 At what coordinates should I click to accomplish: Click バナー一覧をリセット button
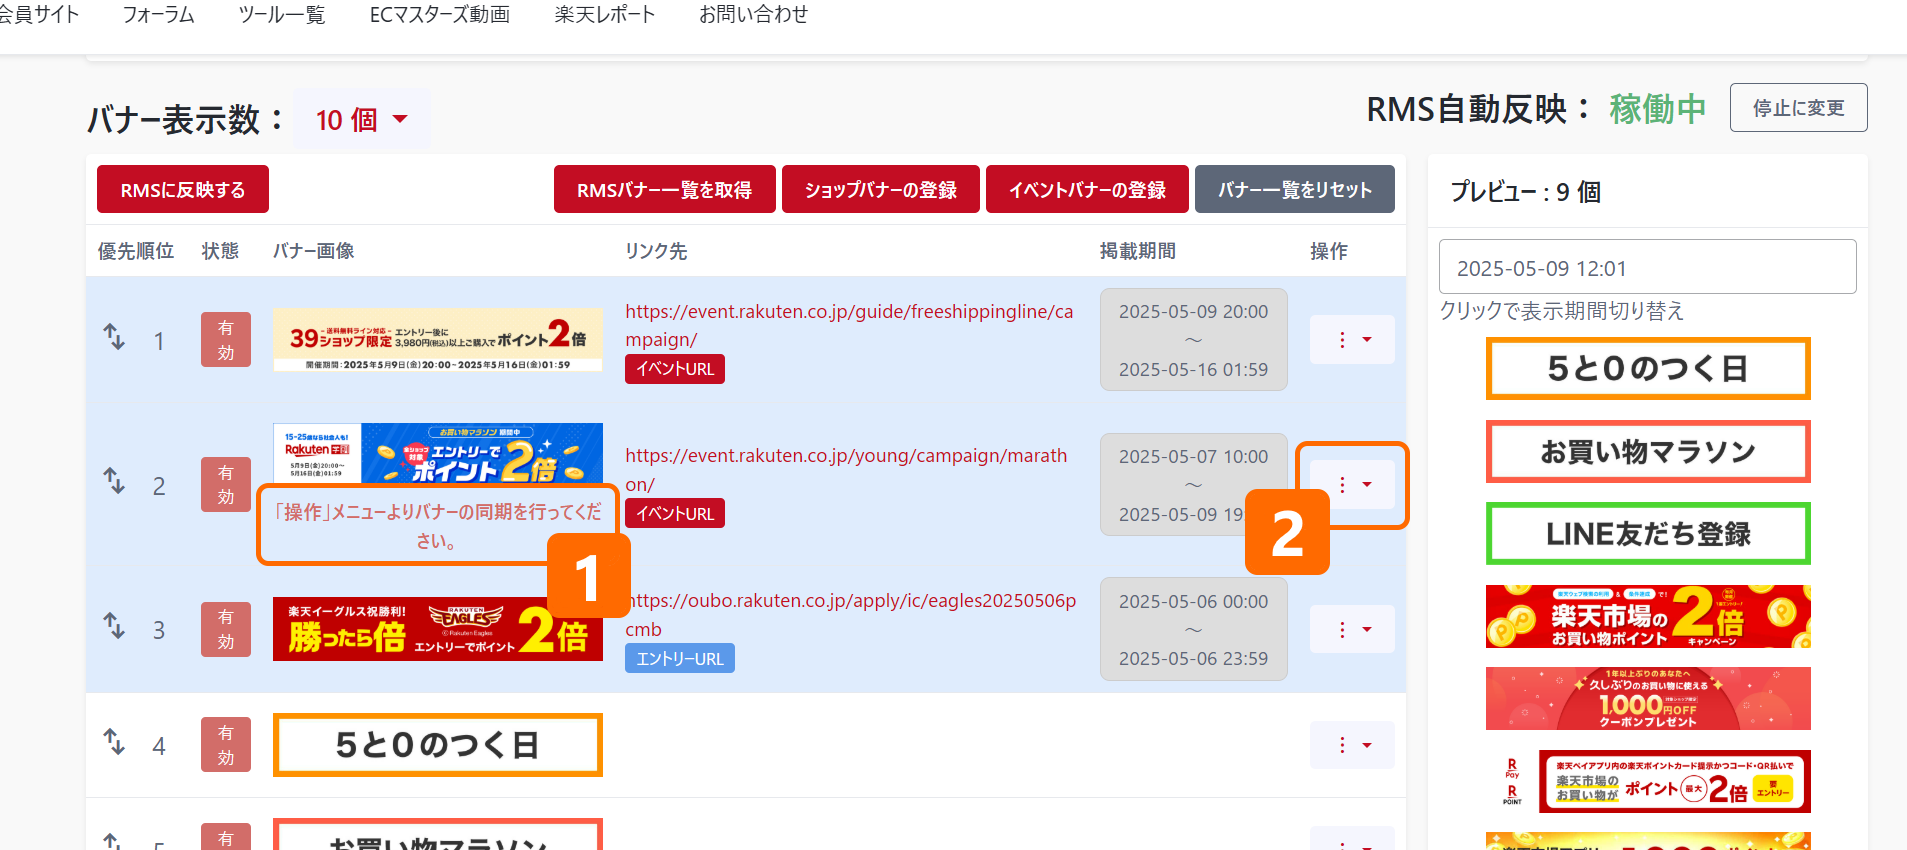(1295, 189)
